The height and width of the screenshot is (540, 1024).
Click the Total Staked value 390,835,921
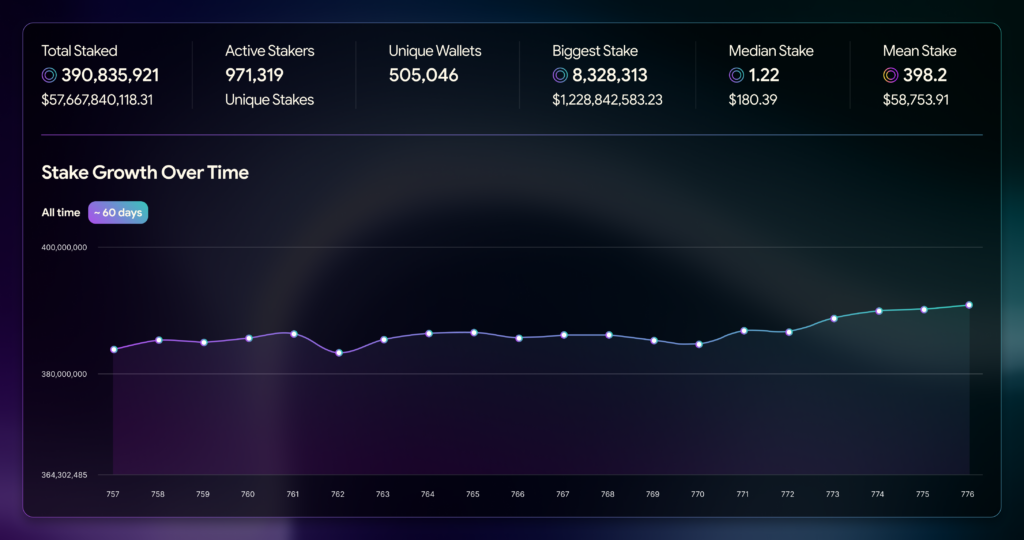tap(110, 75)
